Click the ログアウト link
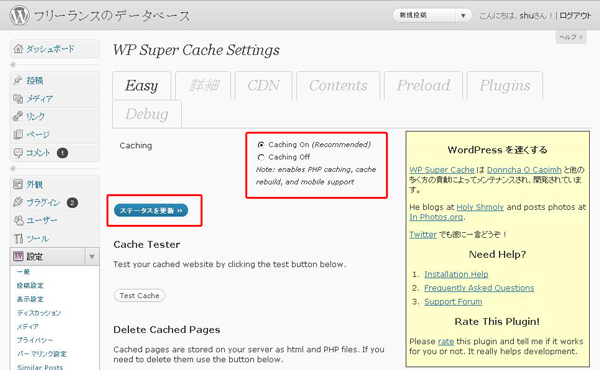 click(x=575, y=16)
